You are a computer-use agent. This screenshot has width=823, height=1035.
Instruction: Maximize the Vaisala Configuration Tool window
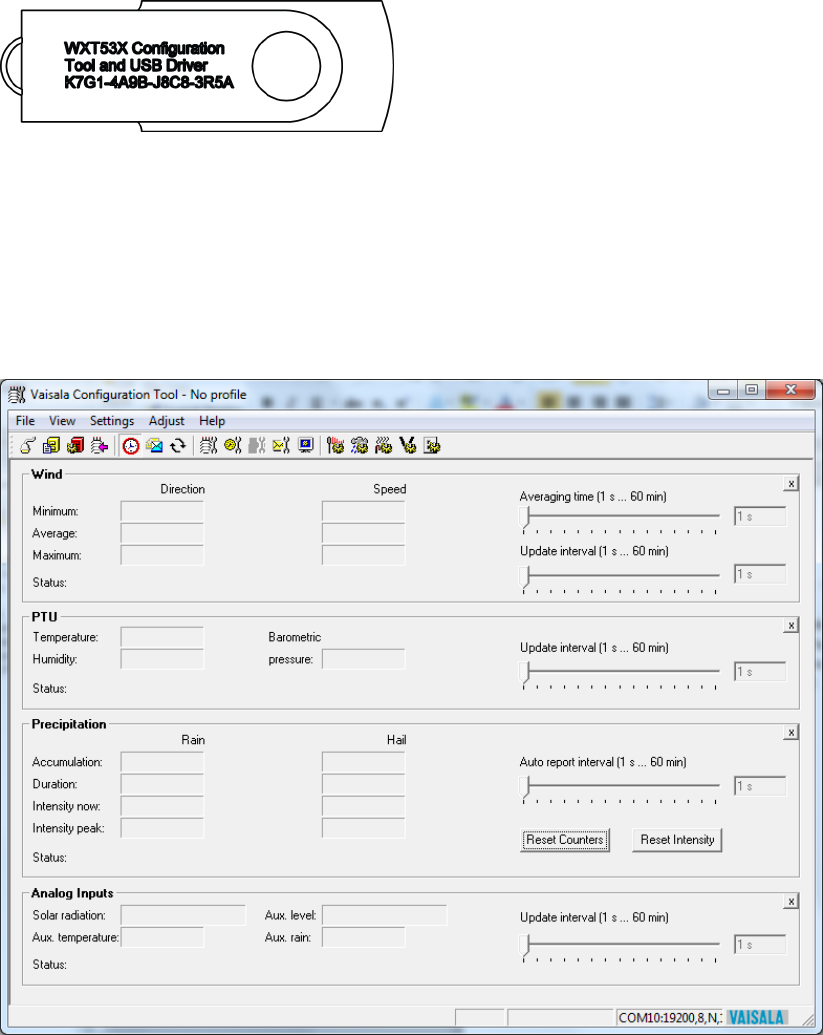click(751, 390)
